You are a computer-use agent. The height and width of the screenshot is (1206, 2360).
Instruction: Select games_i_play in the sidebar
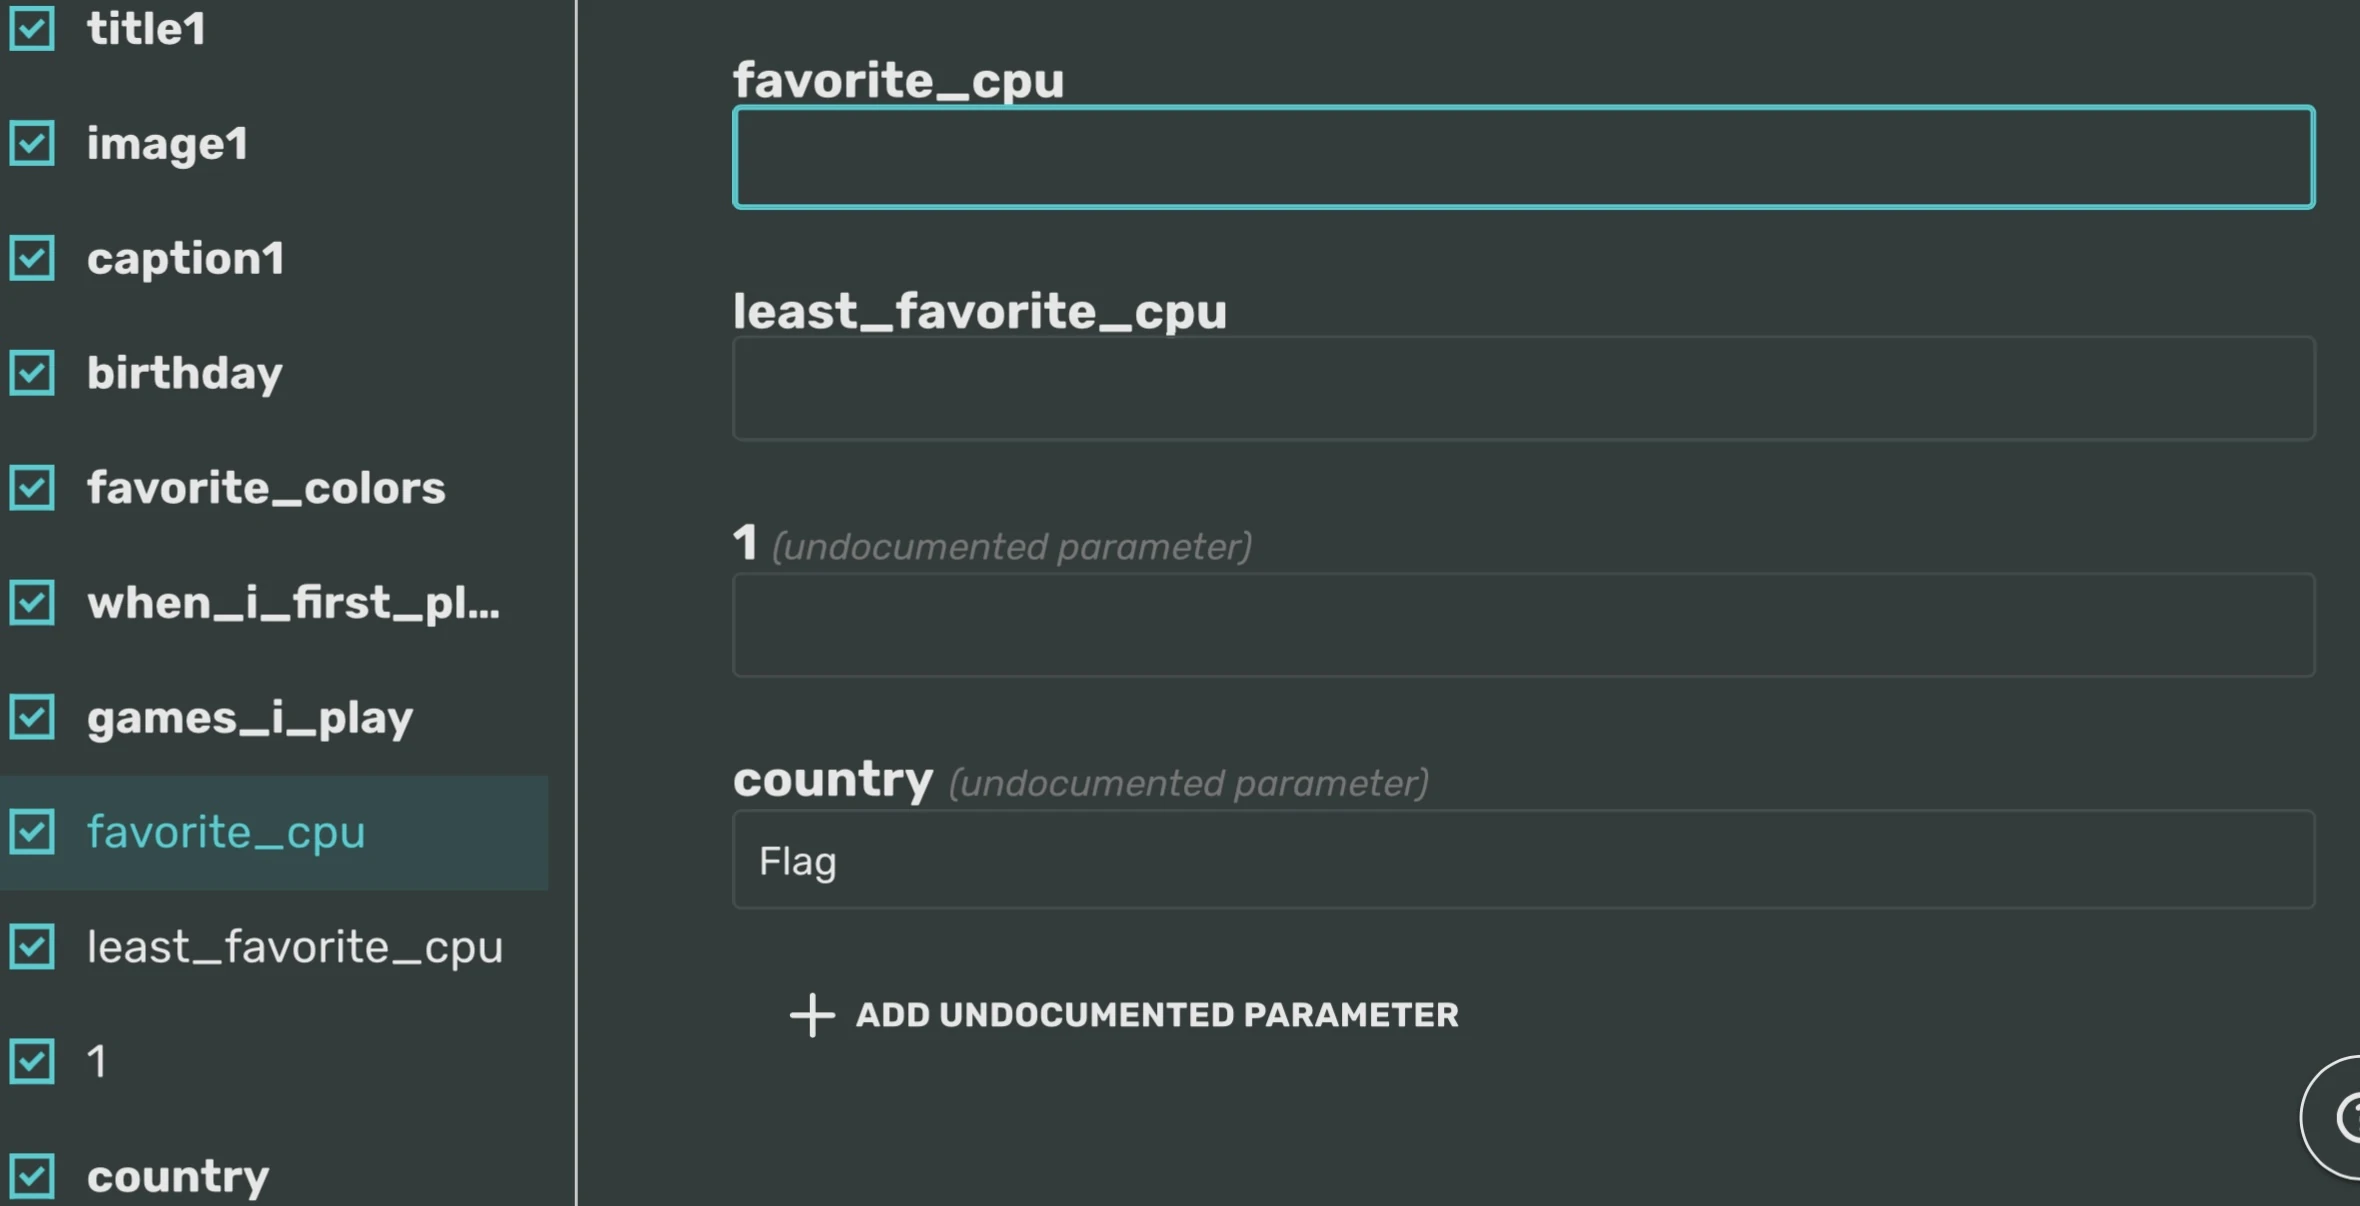click(248, 717)
